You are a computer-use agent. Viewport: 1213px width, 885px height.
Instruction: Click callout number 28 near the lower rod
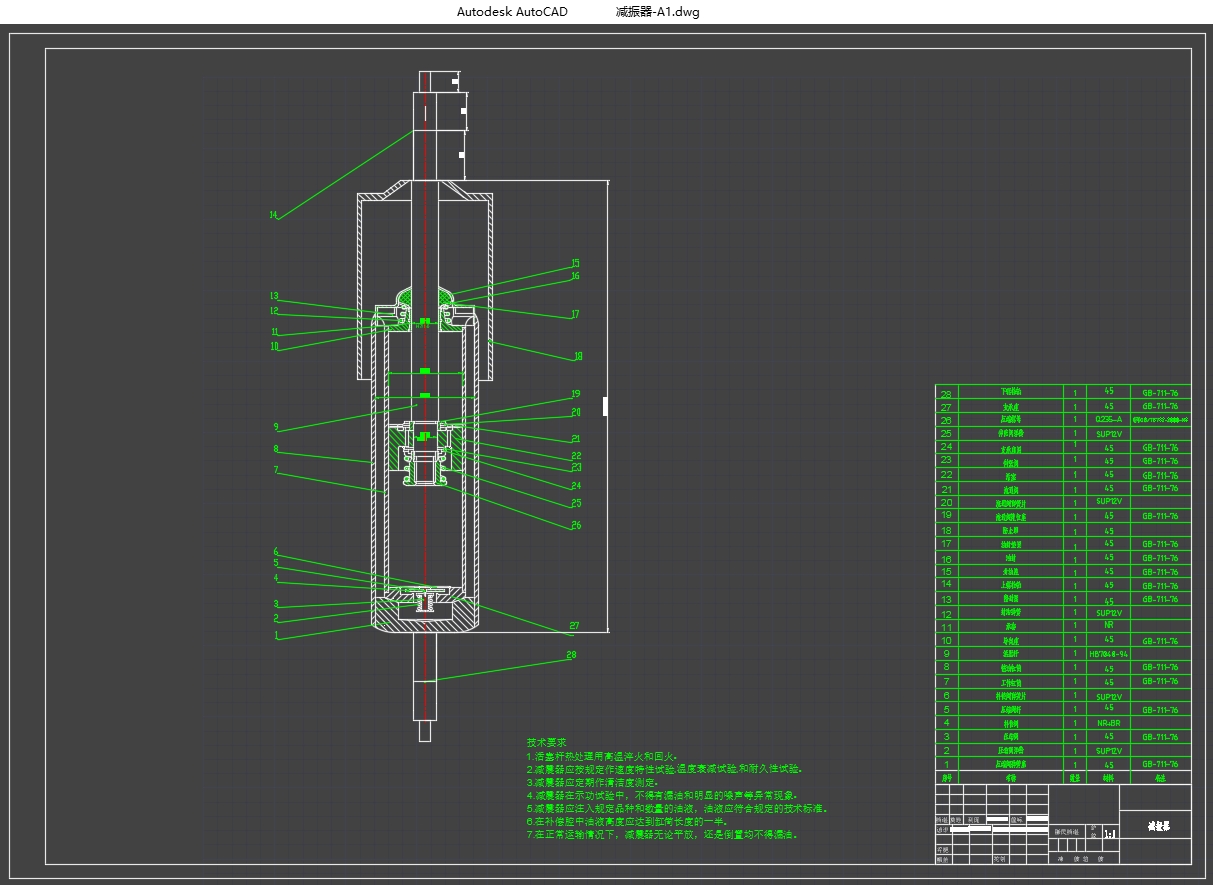coord(572,656)
